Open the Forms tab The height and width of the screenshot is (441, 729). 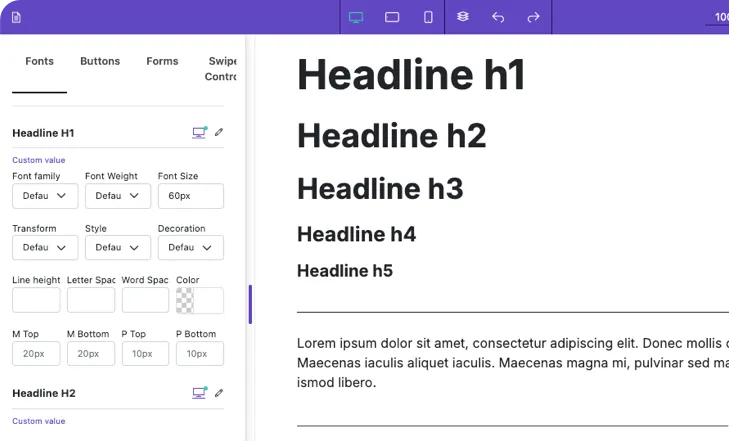click(162, 61)
